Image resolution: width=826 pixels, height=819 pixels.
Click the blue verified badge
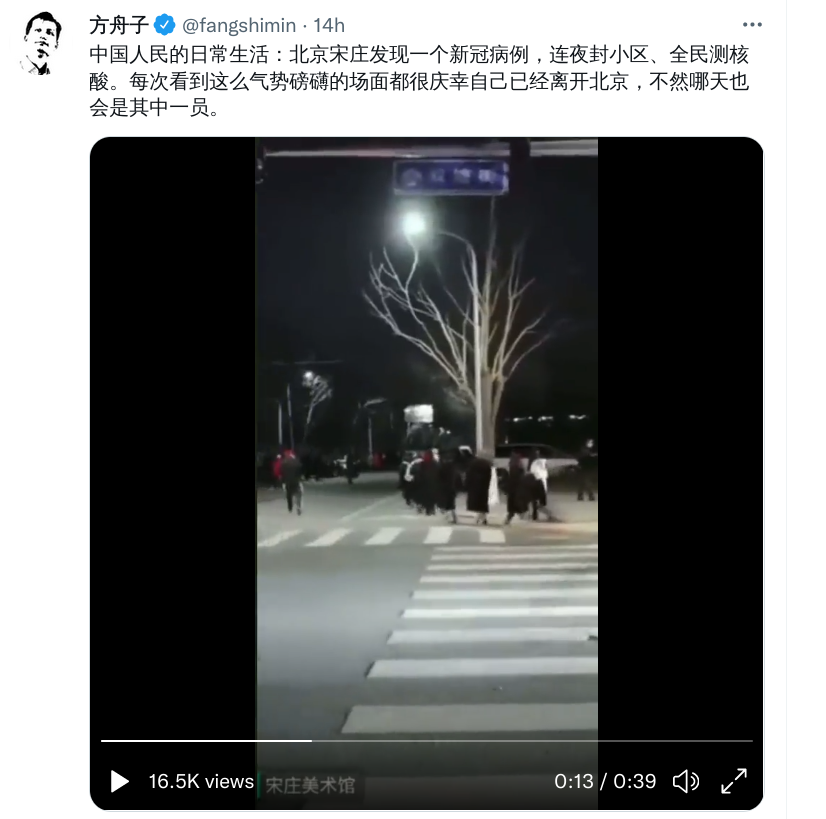[164, 25]
